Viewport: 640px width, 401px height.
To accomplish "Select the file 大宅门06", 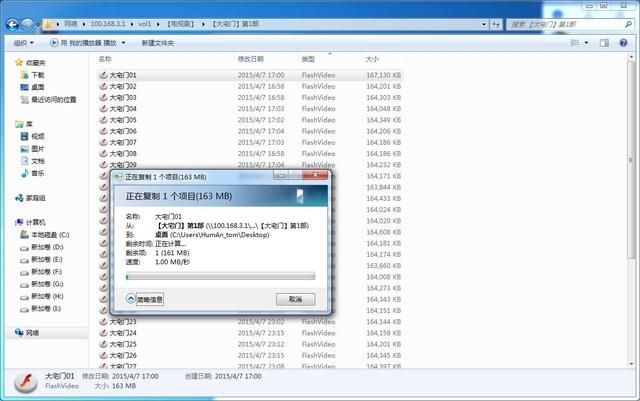I will [x=123, y=131].
